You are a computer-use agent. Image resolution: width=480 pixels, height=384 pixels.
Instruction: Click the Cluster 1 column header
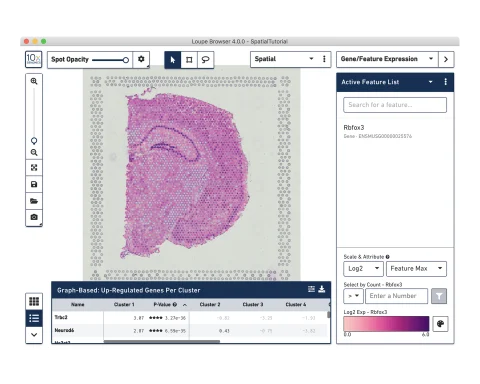[x=124, y=305]
